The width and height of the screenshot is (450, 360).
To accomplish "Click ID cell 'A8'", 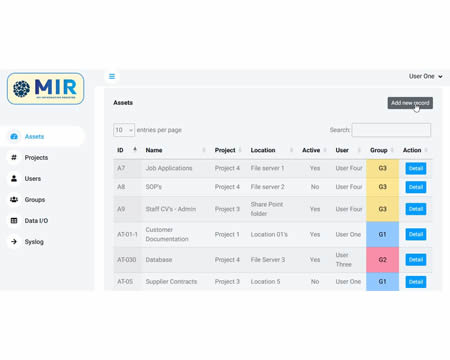I will pos(121,187).
